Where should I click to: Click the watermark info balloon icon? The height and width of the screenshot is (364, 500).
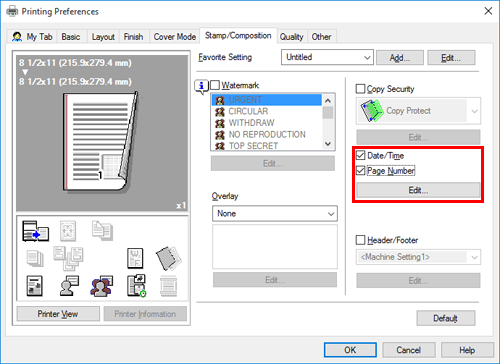(x=201, y=87)
